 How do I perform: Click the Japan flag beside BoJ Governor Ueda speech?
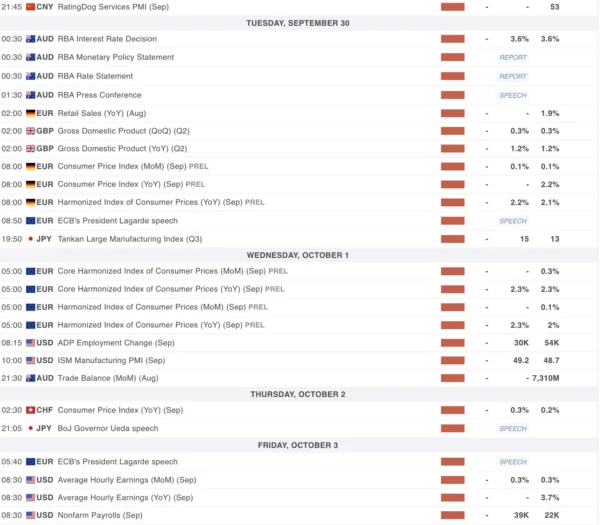tap(30, 428)
